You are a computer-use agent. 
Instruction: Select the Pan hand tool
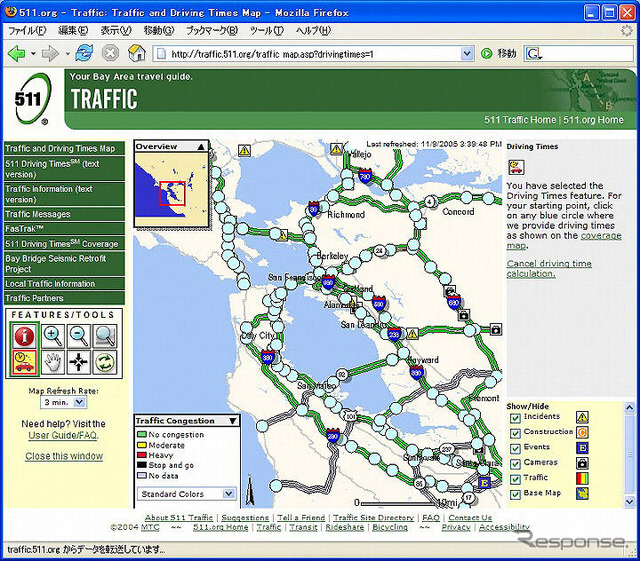coord(53,362)
